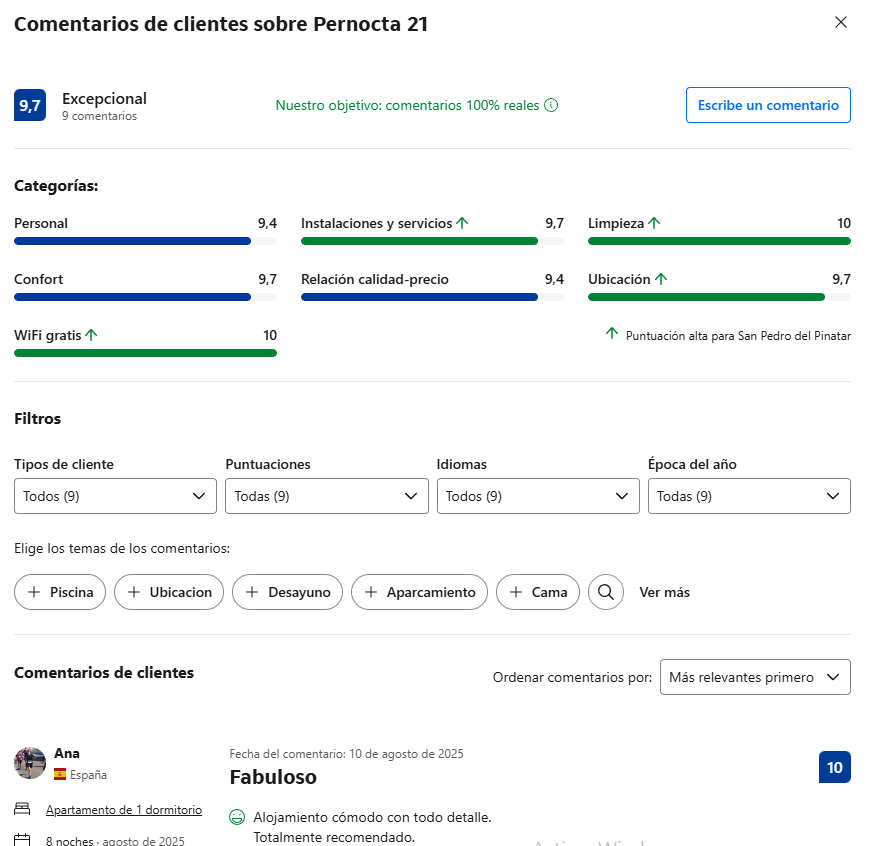The image size is (874, 846).
Task: Click Escribe un comentario button
Action: 768,105
